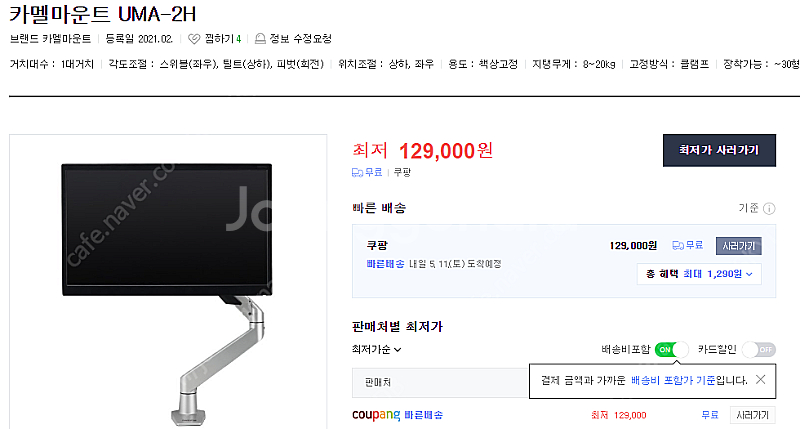Open the 최저가순 sort dropdown

tap(377, 349)
